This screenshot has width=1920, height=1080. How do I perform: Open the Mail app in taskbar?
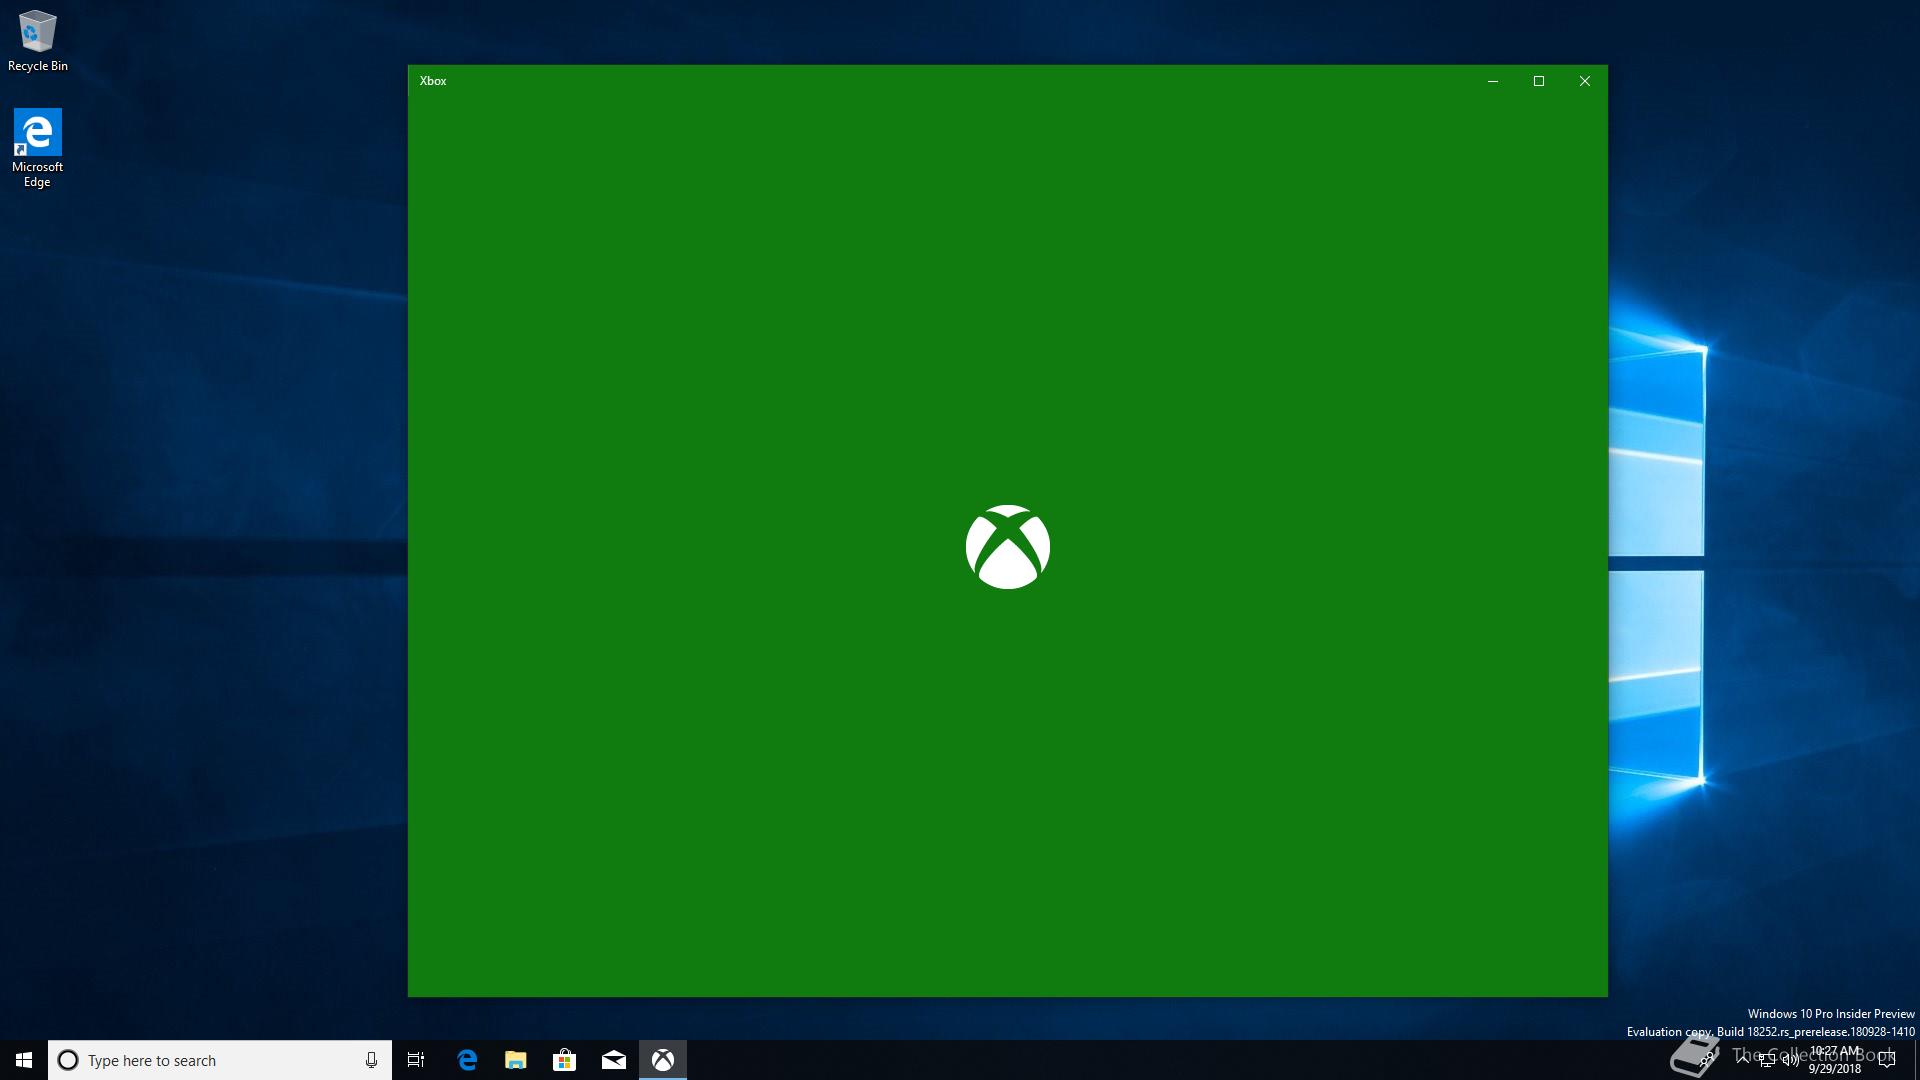[x=614, y=1060]
